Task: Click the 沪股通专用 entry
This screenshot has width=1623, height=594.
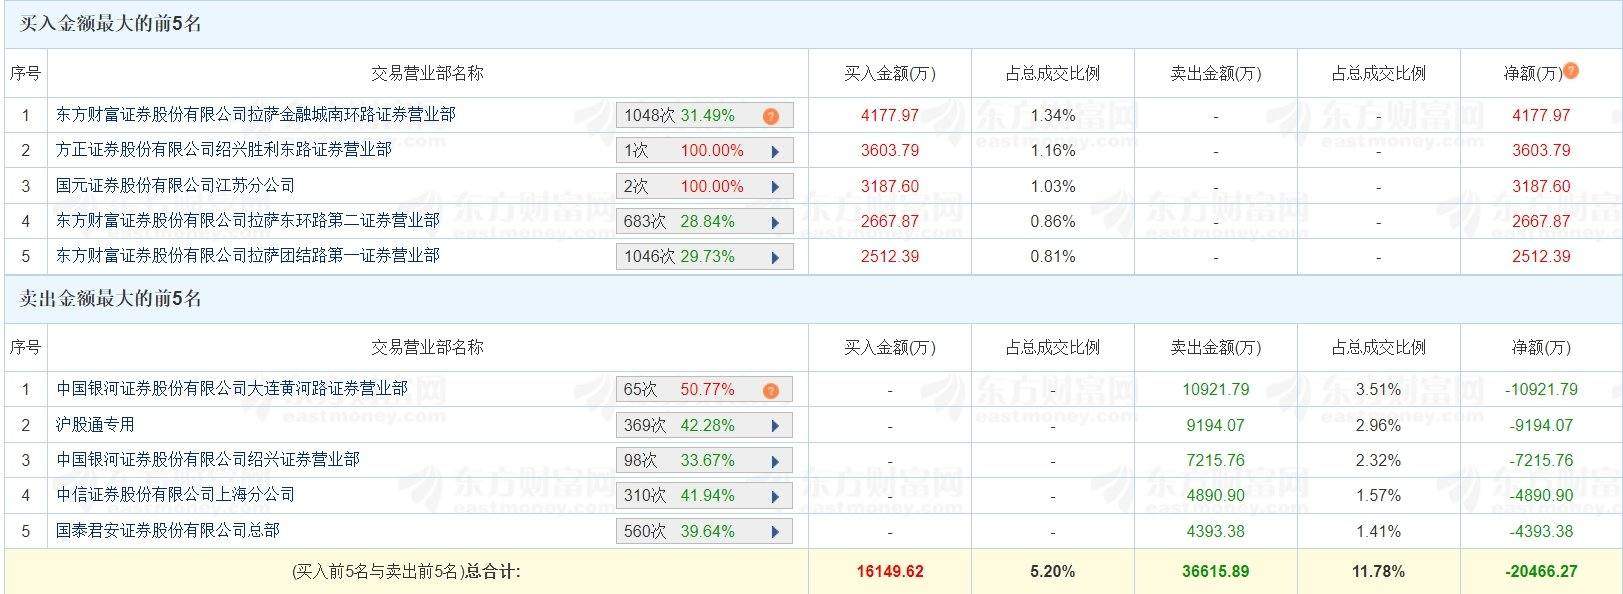Action: point(95,425)
